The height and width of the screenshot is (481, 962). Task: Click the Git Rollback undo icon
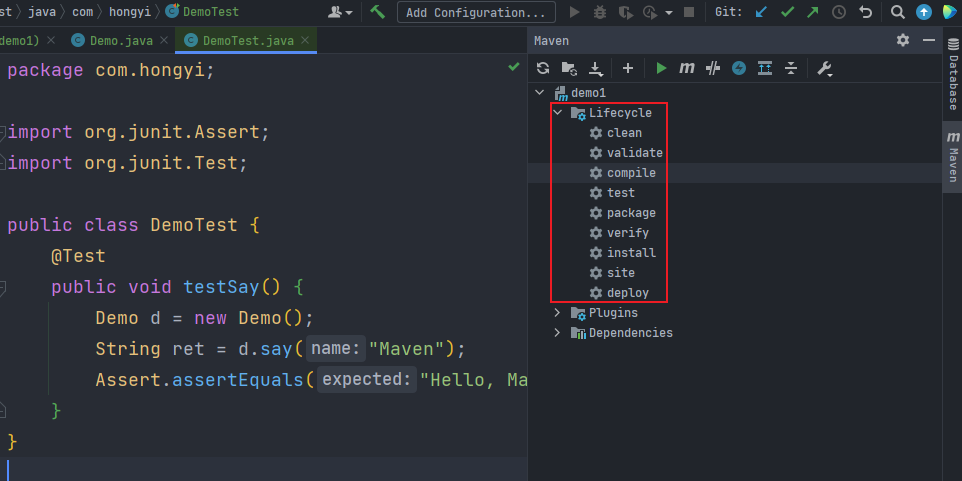865,12
